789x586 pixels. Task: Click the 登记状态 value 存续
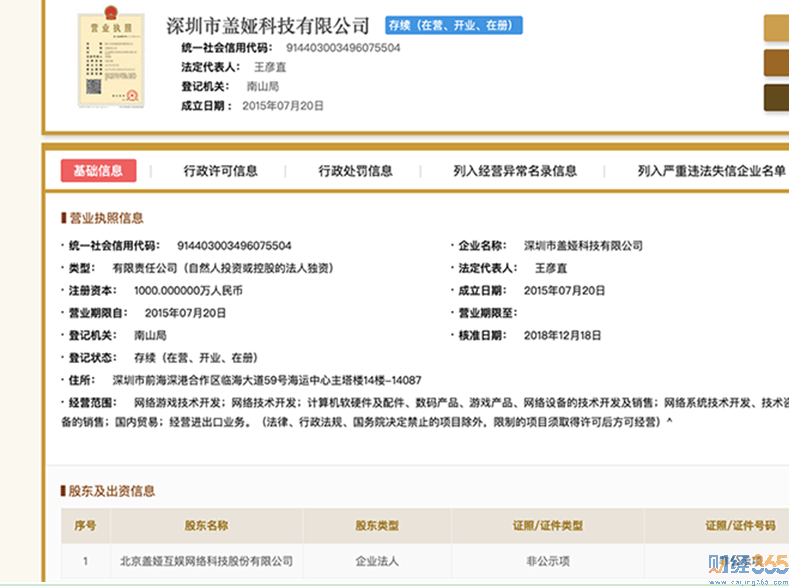pos(196,358)
